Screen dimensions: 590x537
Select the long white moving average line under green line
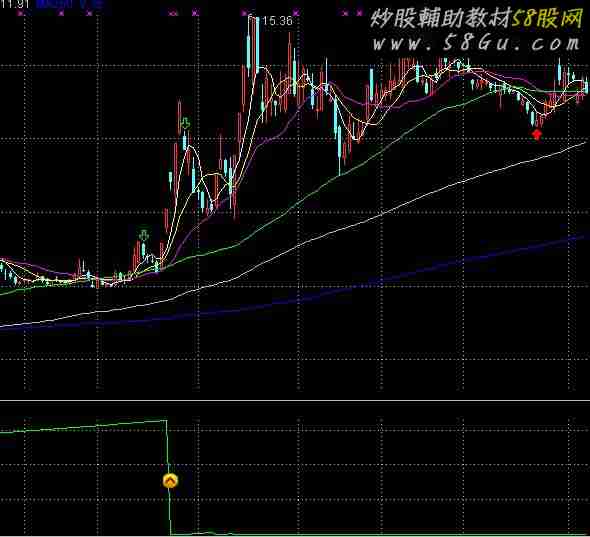pyautogui.click(x=382, y=214)
